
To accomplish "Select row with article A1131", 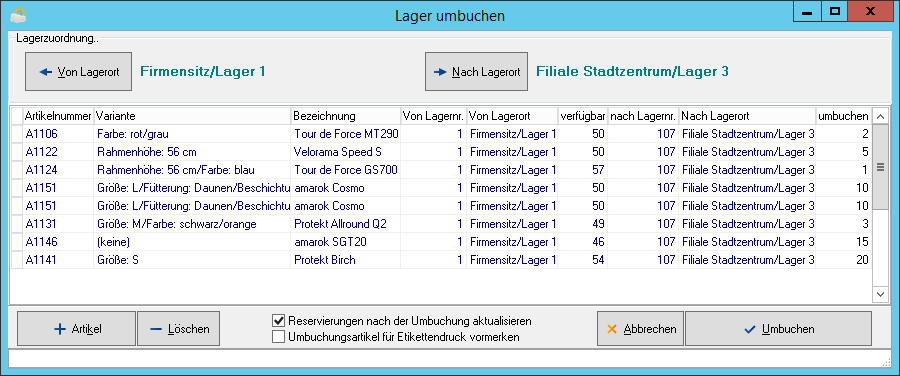I will click(441, 224).
